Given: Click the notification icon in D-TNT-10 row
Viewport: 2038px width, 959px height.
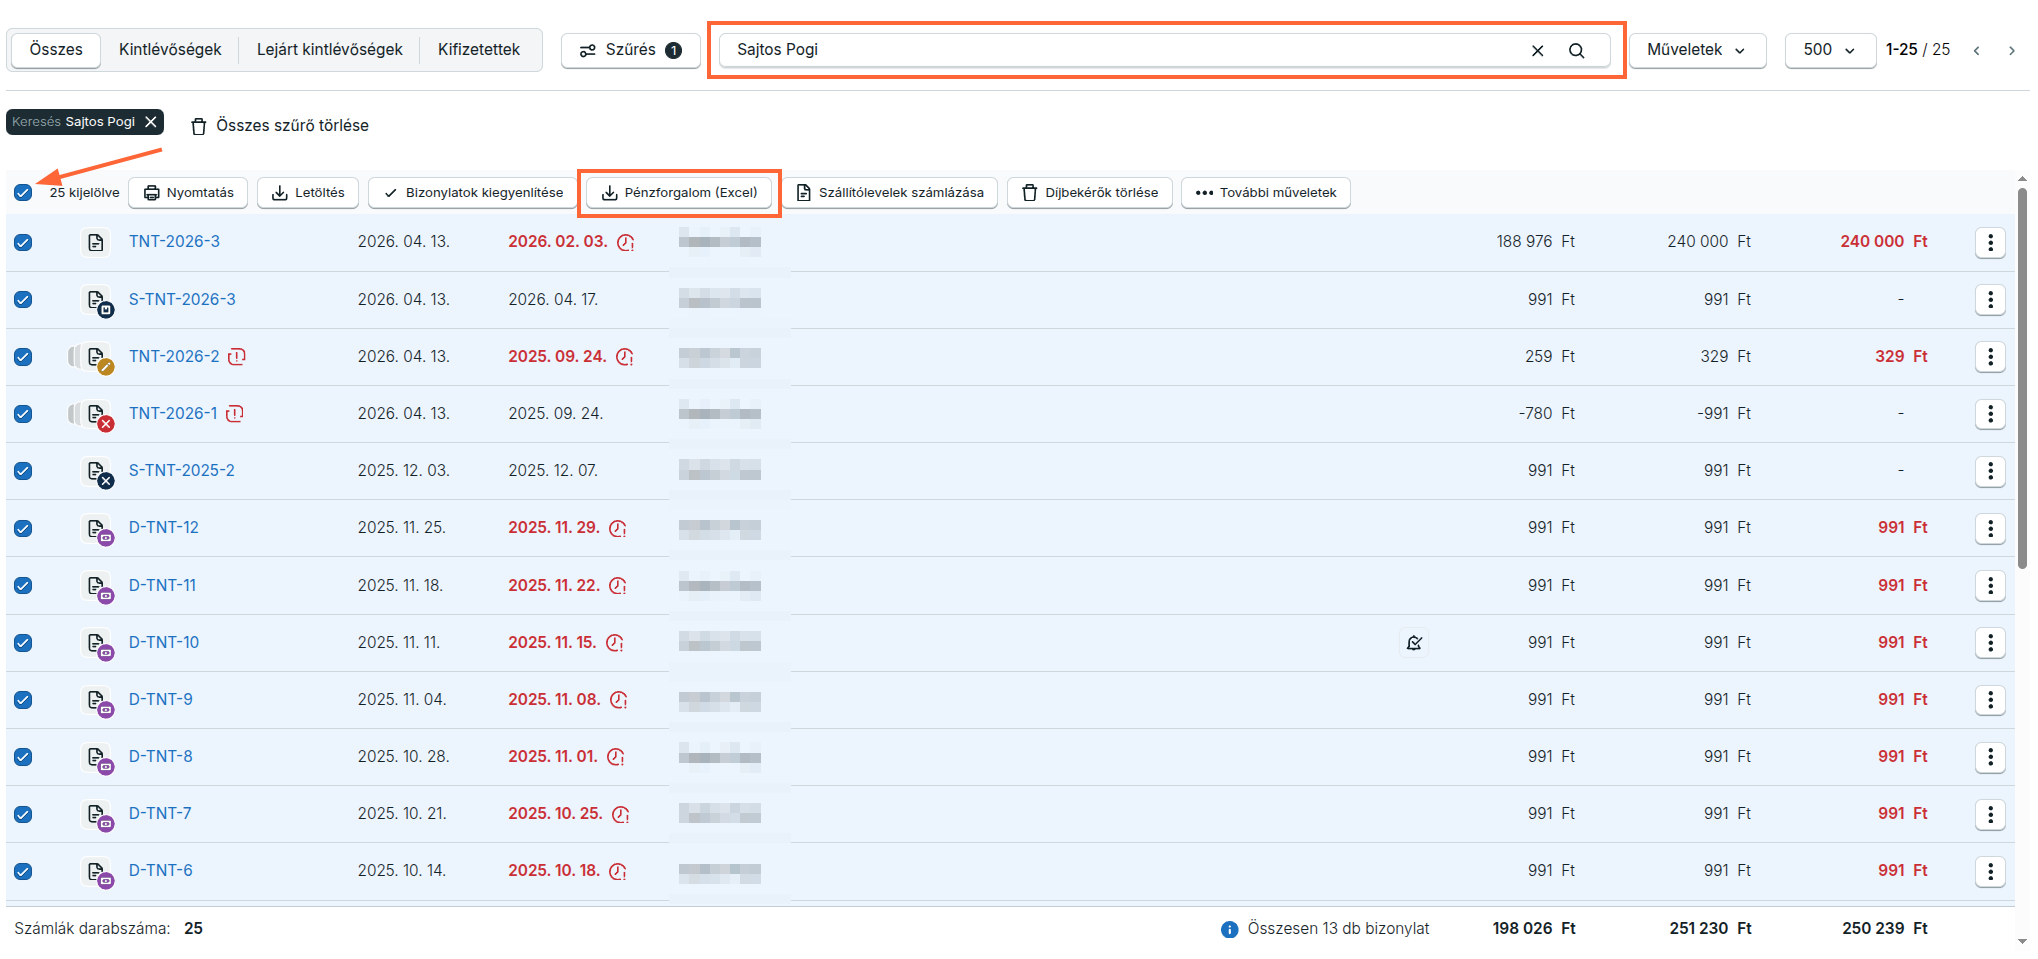Looking at the screenshot, I should (x=1413, y=643).
